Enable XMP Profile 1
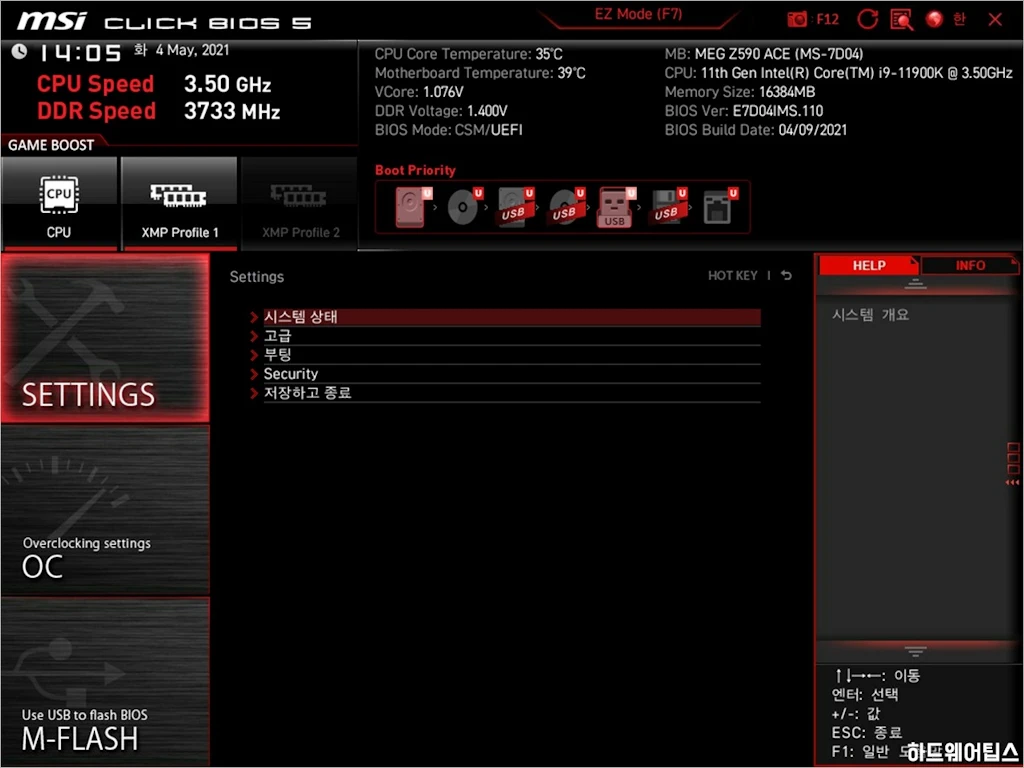This screenshot has height=768, width=1024. [179, 204]
